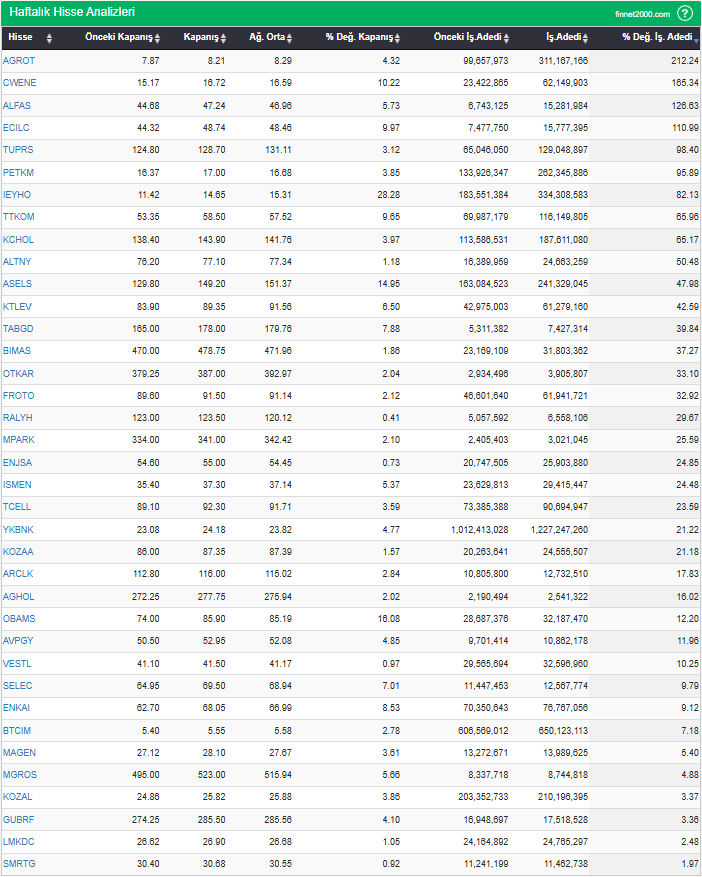Open IEYHO stock link
This screenshot has height=877, width=702.
pyautogui.click(x=17, y=195)
